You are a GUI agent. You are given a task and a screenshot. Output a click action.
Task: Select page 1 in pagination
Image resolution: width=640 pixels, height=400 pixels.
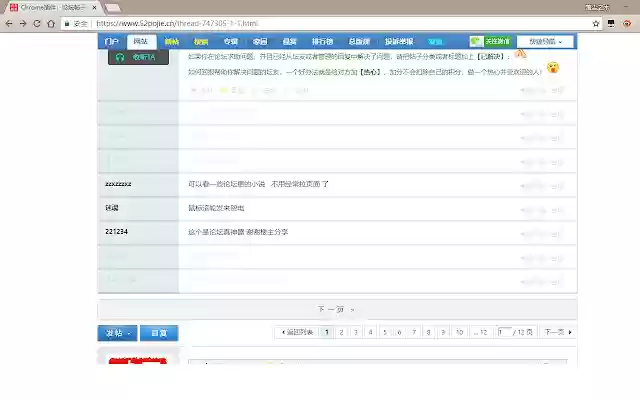pyautogui.click(x=327, y=332)
